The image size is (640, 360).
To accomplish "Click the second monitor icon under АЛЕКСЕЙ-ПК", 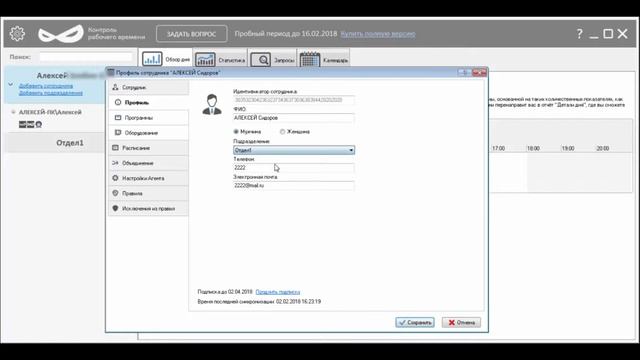I will click(x=30, y=124).
